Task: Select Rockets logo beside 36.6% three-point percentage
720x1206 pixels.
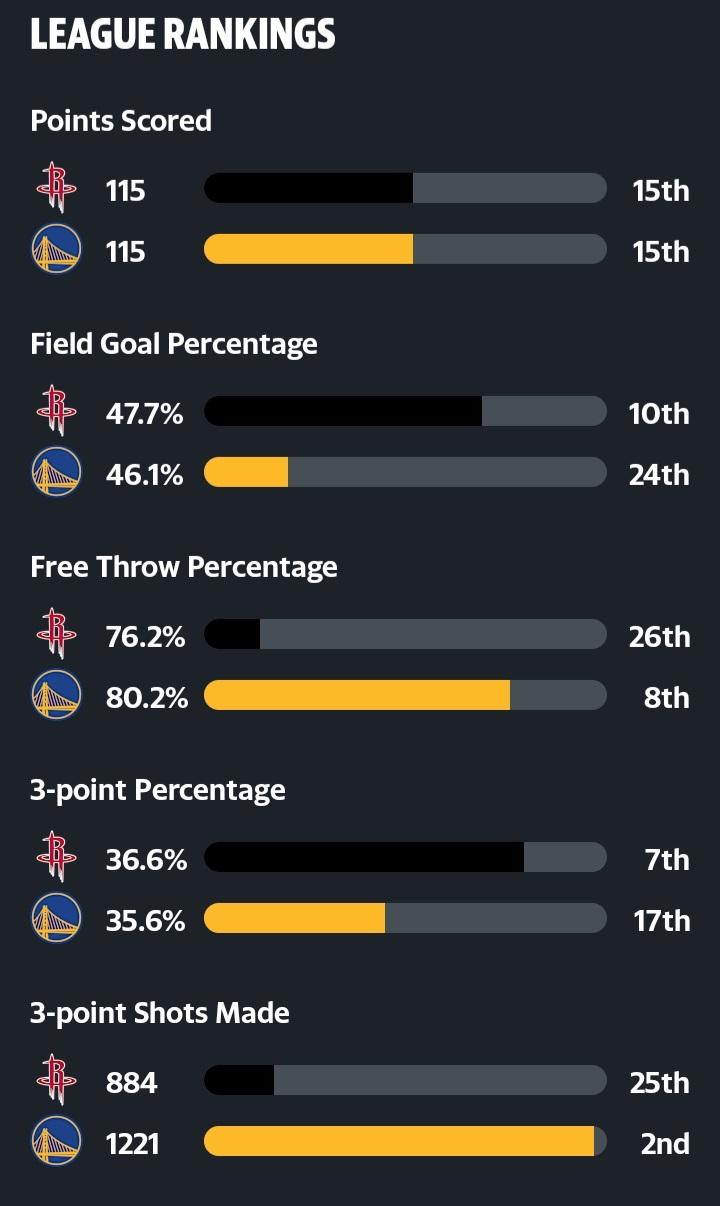Action: pyautogui.click(x=56, y=857)
